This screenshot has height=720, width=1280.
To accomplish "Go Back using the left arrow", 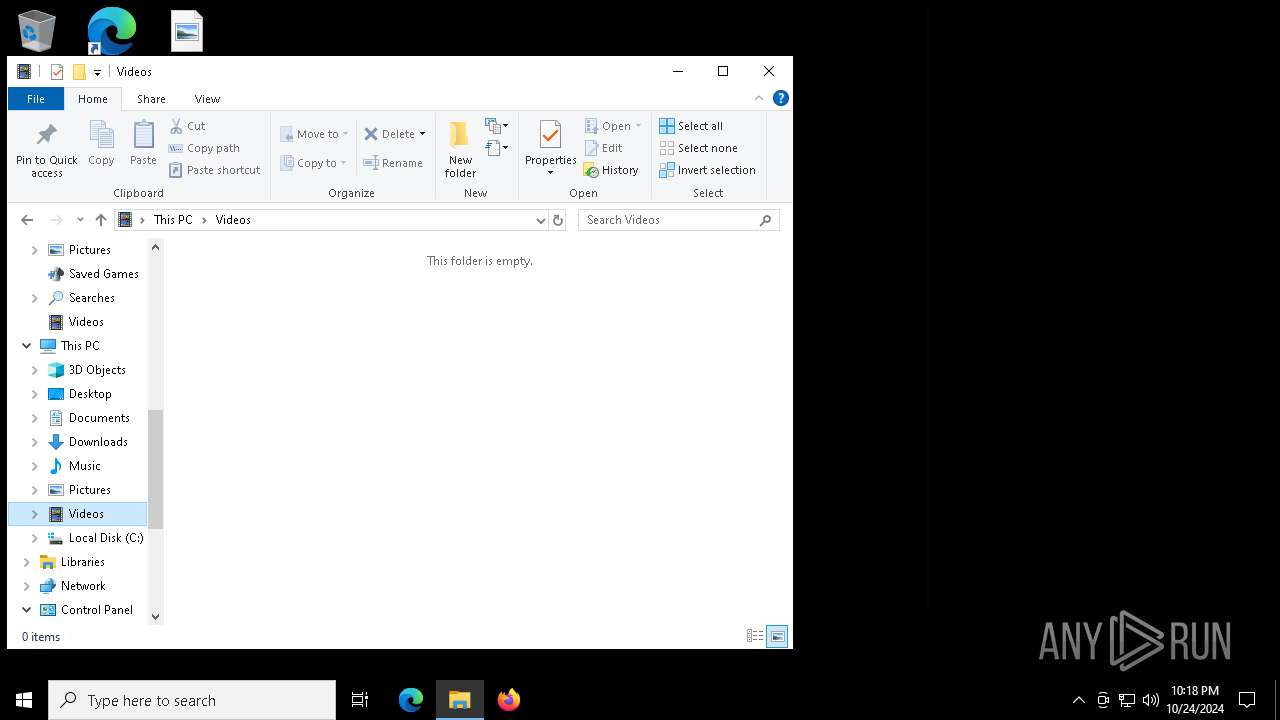I will coord(27,220).
